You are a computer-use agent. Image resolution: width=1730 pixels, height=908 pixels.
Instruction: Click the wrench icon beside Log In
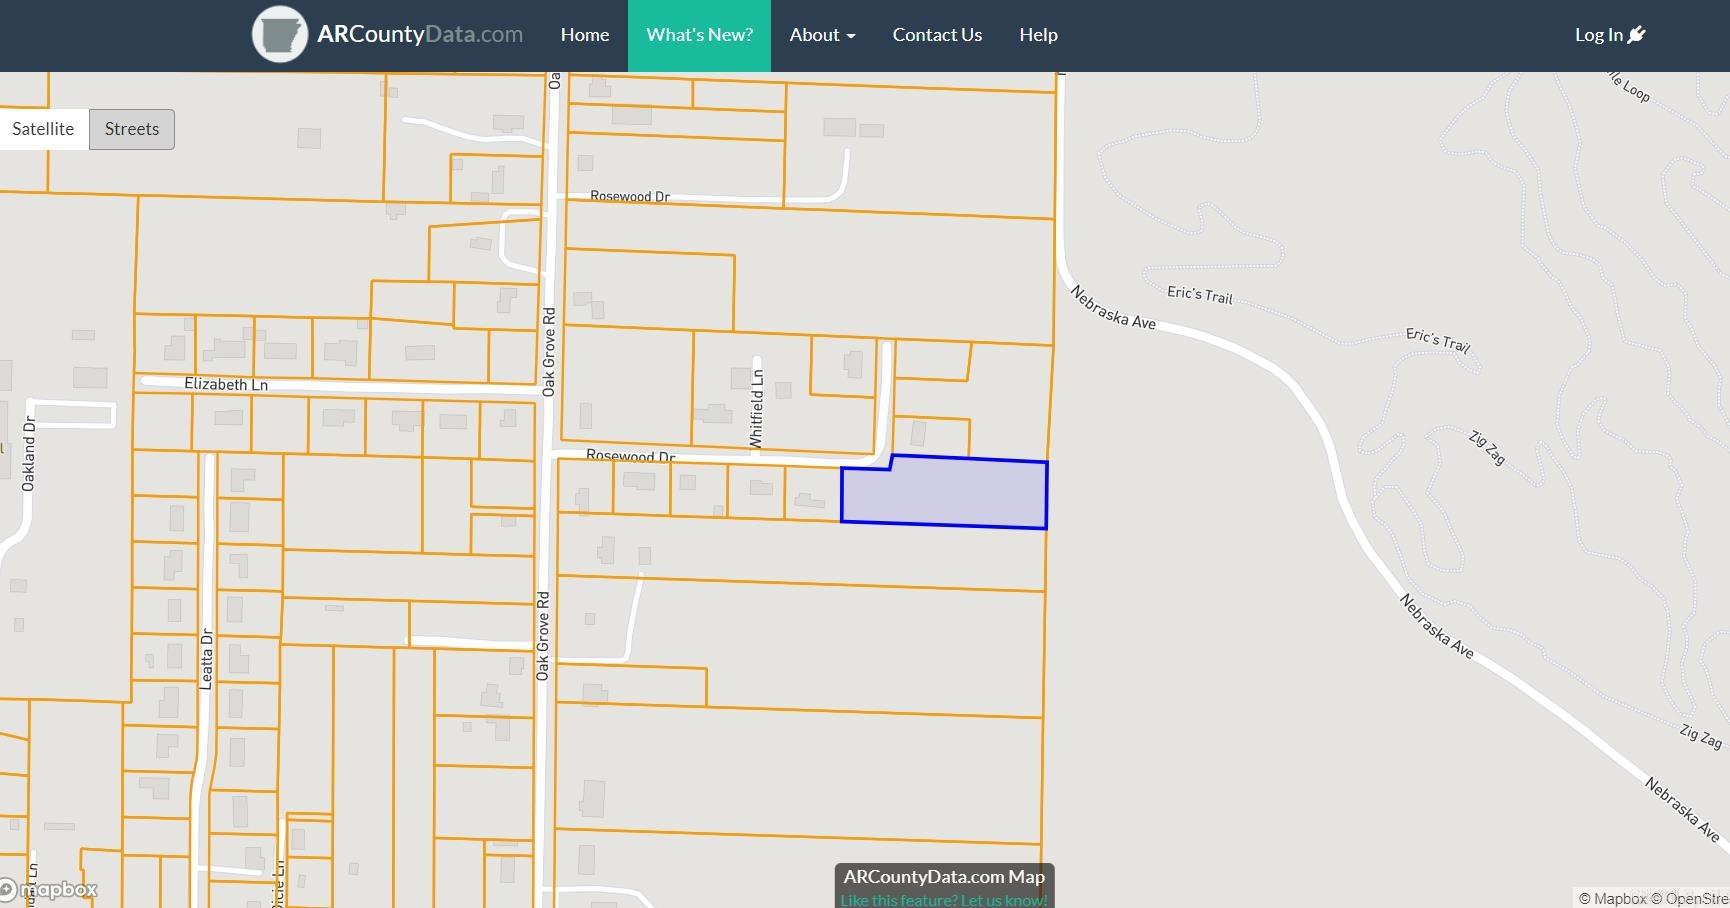pos(1638,34)
